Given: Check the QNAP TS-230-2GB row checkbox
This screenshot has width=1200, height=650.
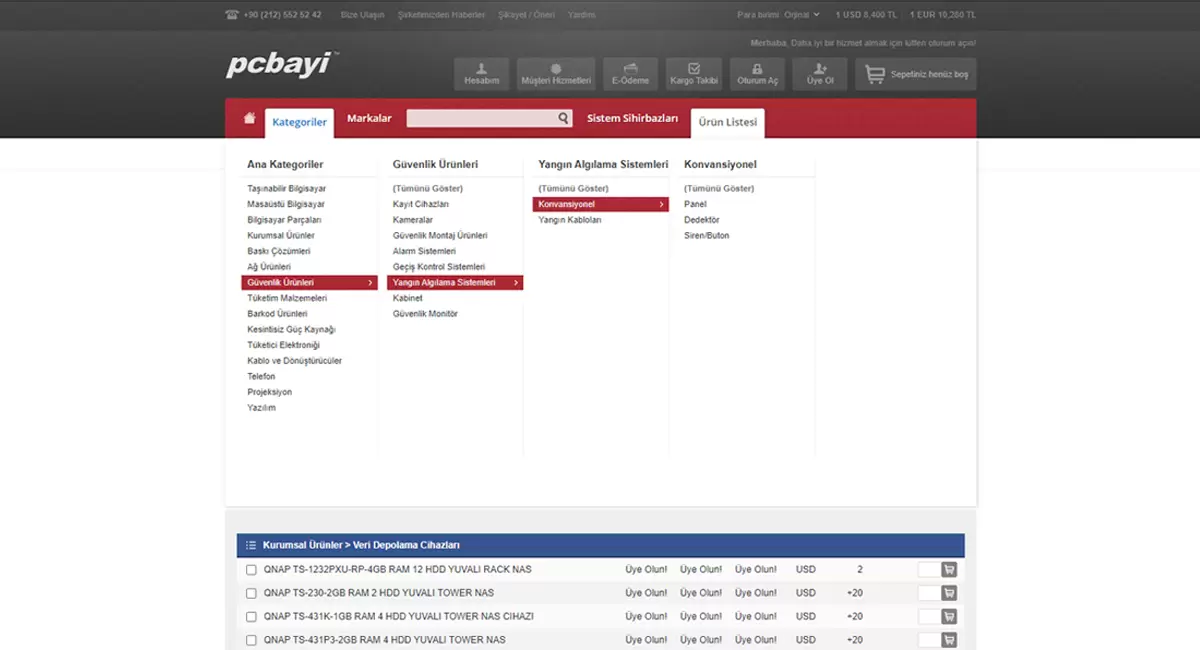Looking at the screenshot, I should (x=251, y=593).
